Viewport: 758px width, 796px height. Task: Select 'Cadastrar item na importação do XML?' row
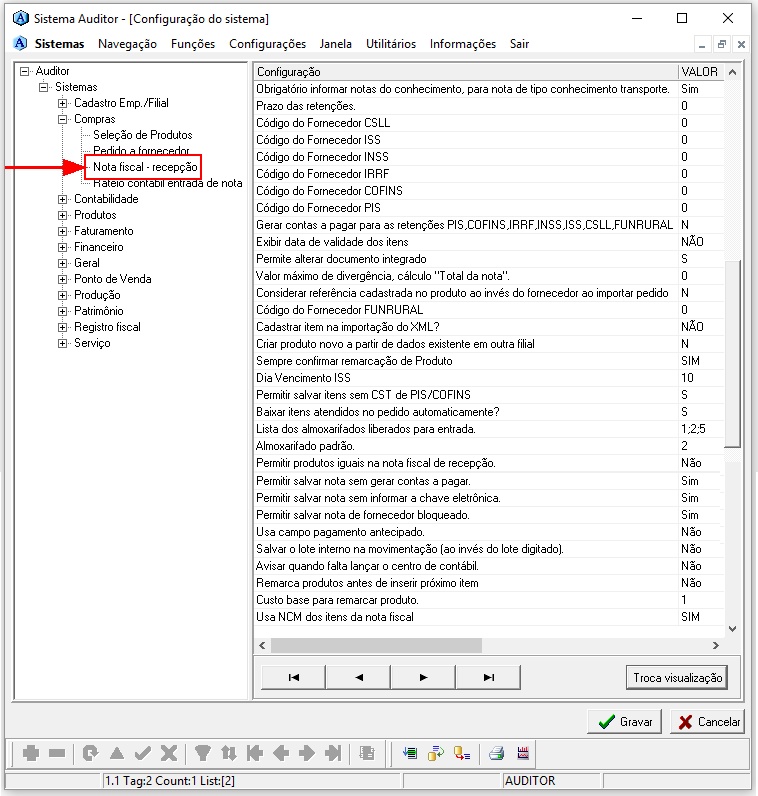tap(488, 327)
